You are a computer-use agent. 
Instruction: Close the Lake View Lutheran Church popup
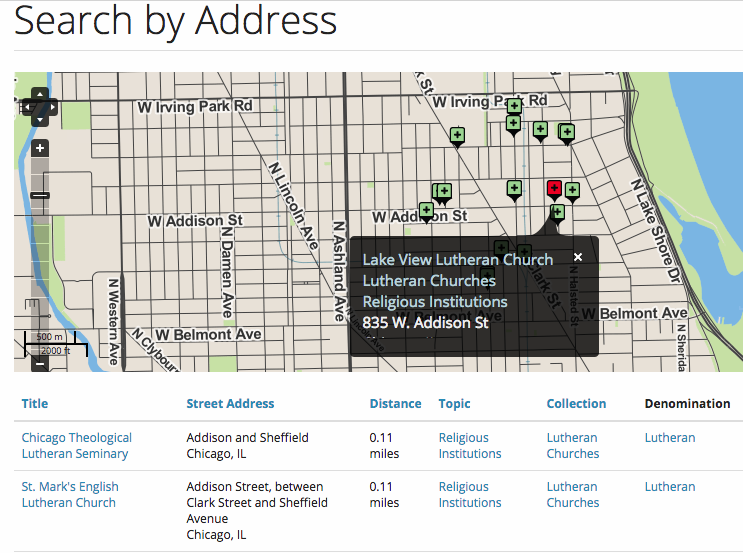pos(578,257)
